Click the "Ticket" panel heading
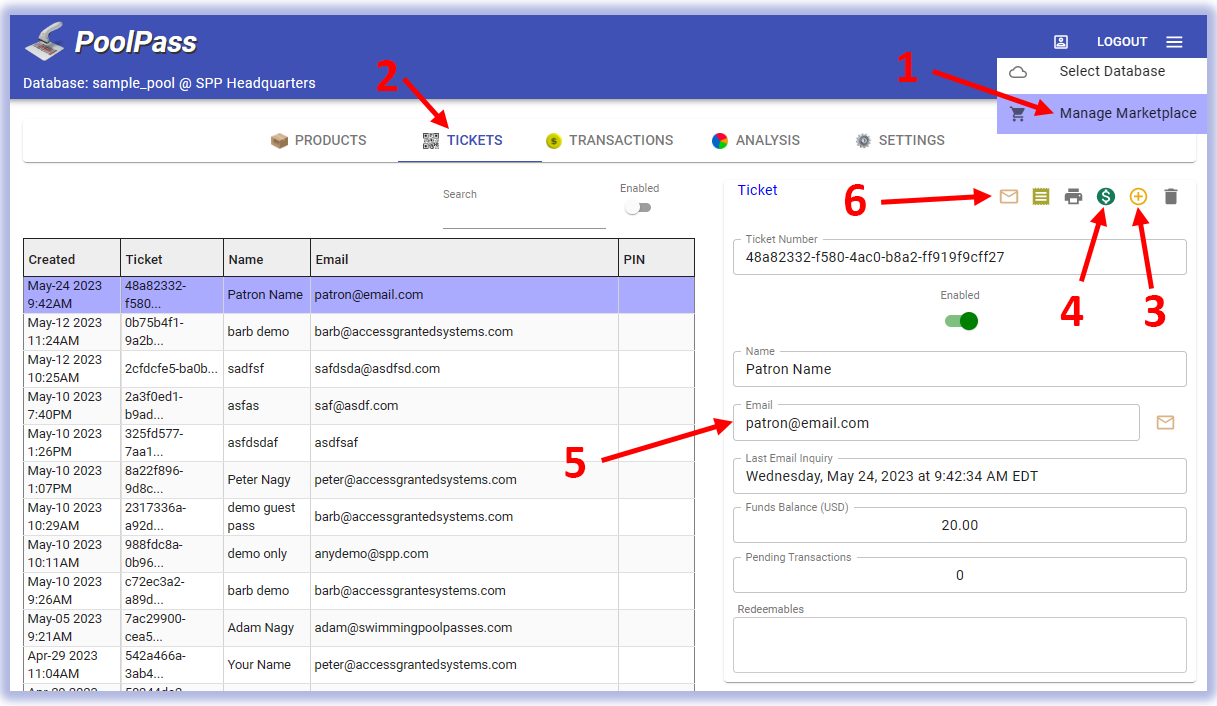The image size is (1217, 706). click(757, 190)
